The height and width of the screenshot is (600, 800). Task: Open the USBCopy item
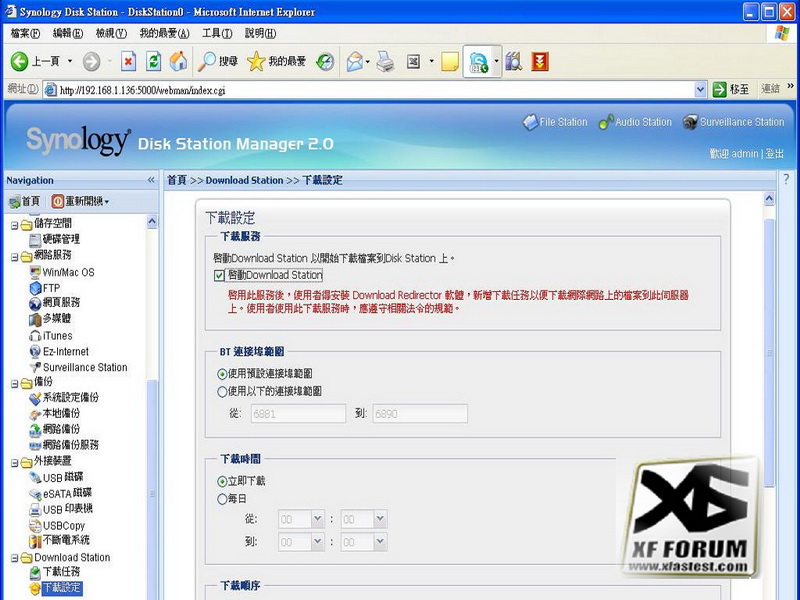point(57,525)
